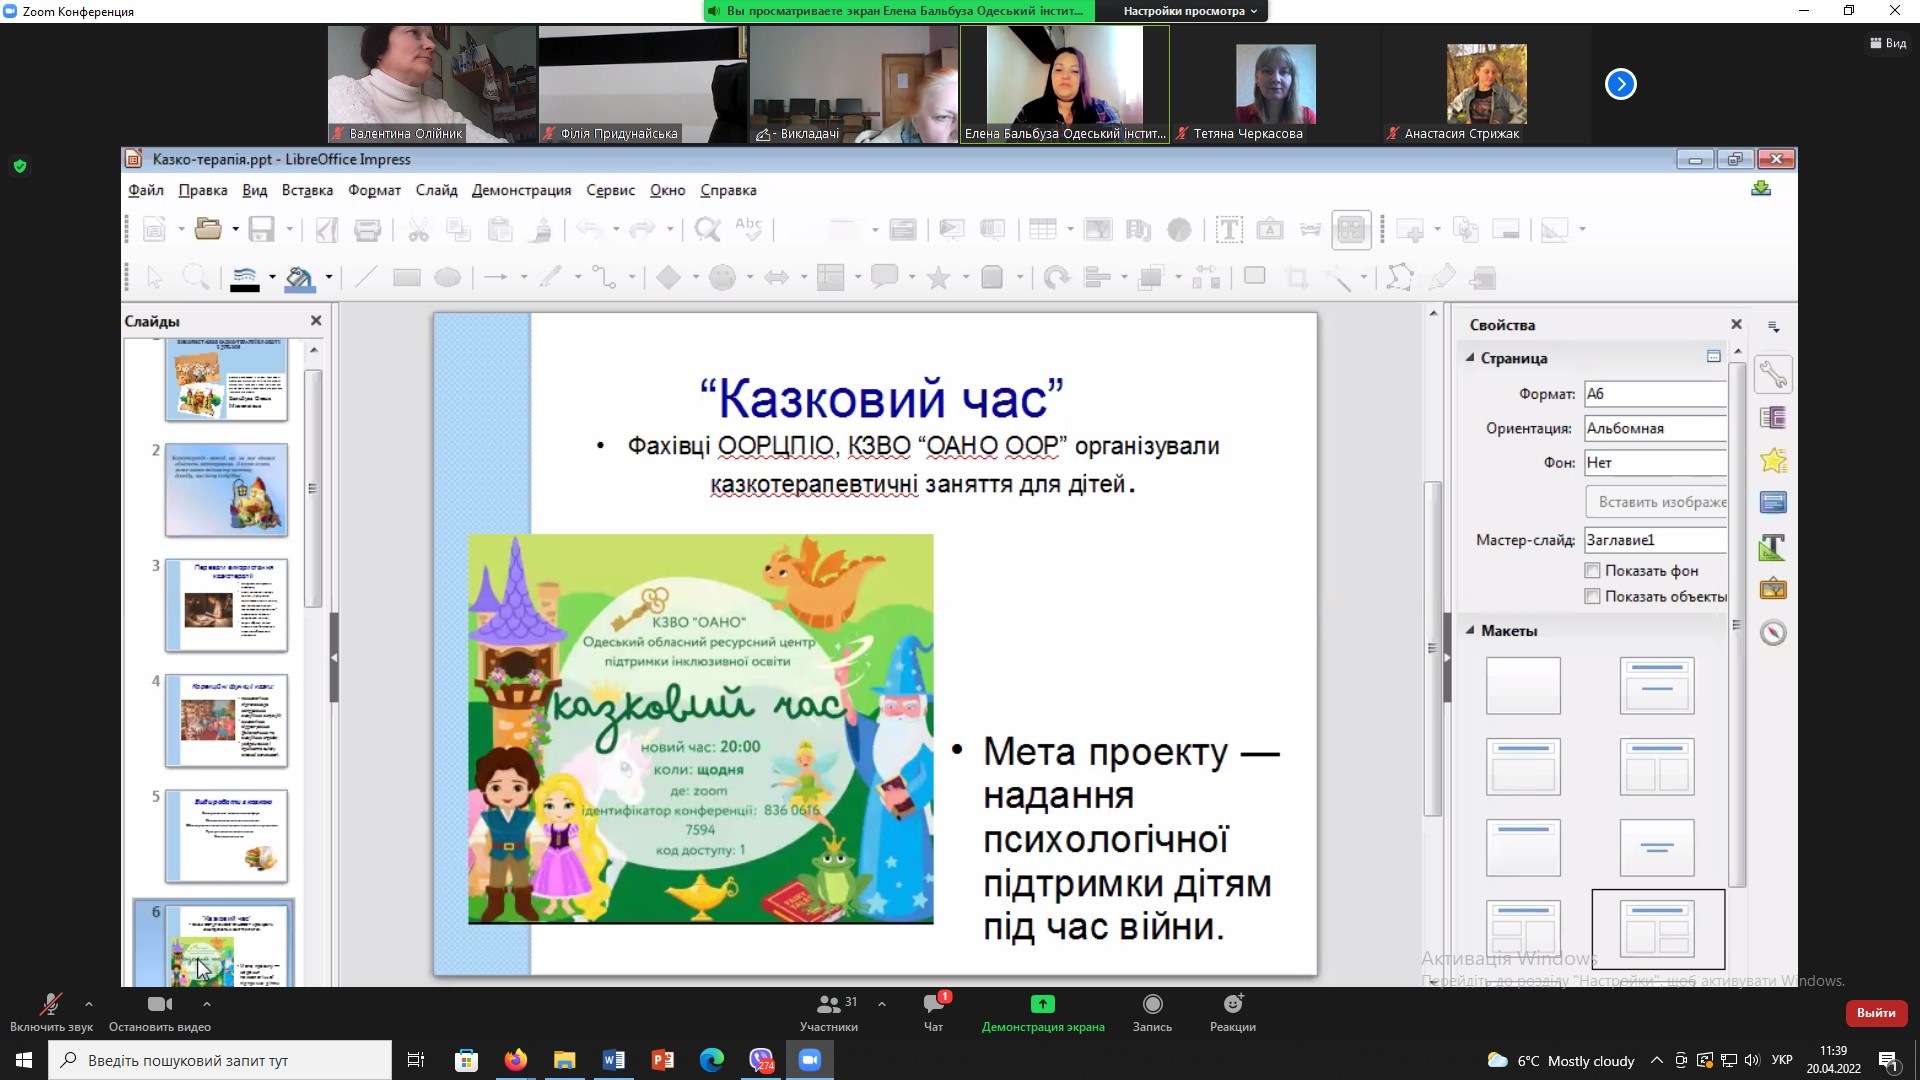Click the Record (Запись) icon
Viewport: 1920px width, 1080px height.
coord(1152,1004)
